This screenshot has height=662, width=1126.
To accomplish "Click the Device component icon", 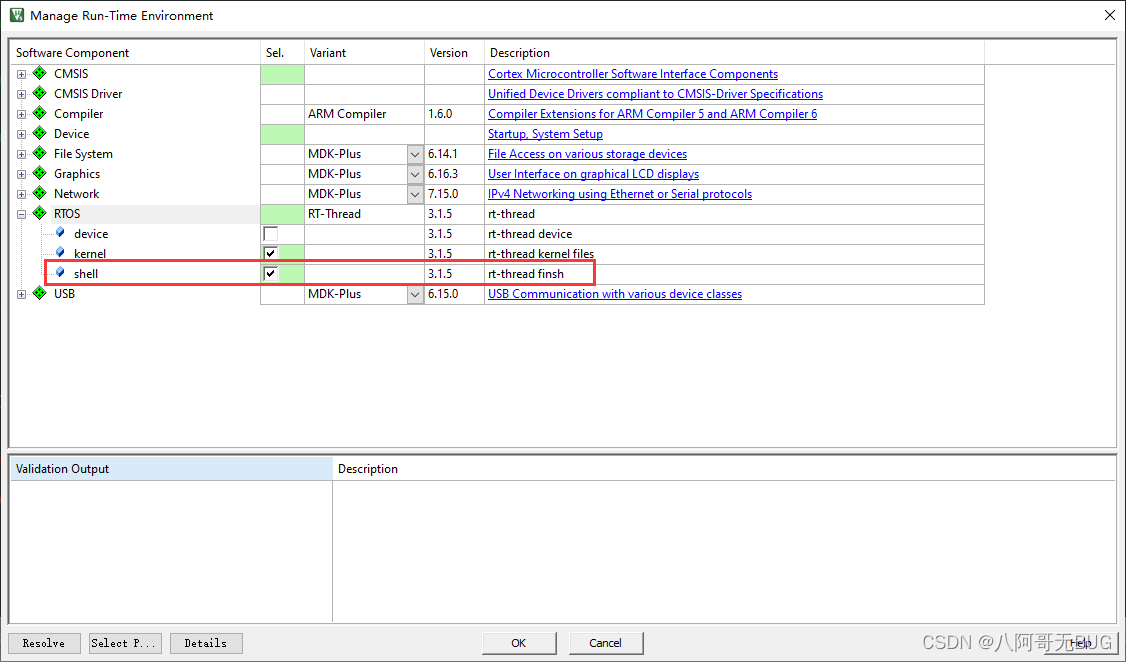I will coord(39,133).
